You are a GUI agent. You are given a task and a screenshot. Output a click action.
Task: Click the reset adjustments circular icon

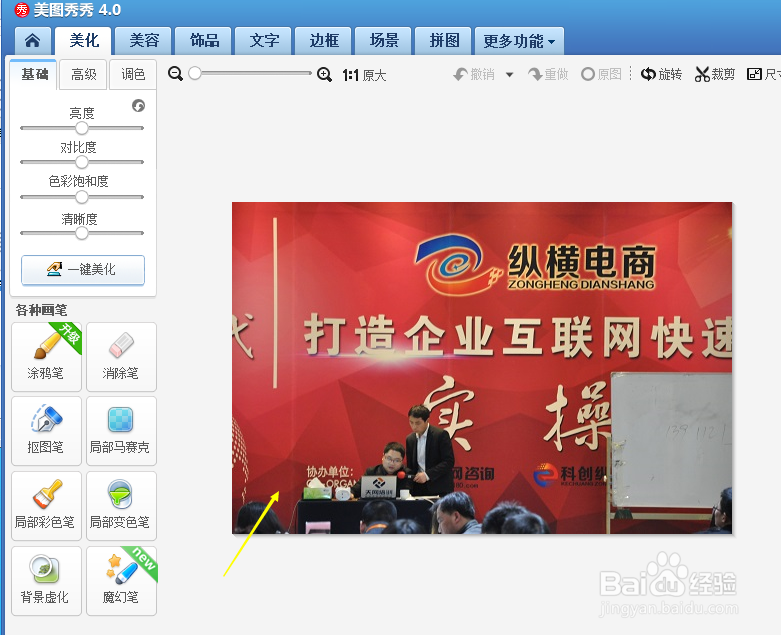tap(138, 106)
